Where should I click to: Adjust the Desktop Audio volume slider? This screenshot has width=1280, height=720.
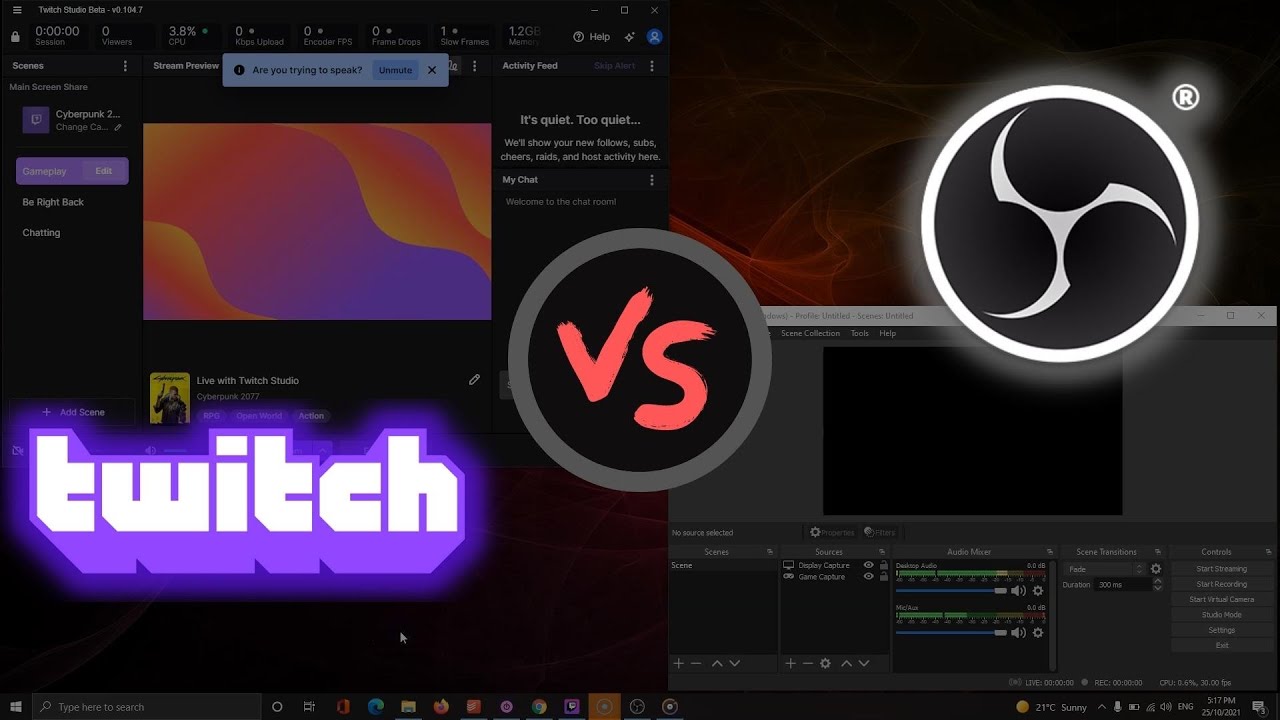951,591
